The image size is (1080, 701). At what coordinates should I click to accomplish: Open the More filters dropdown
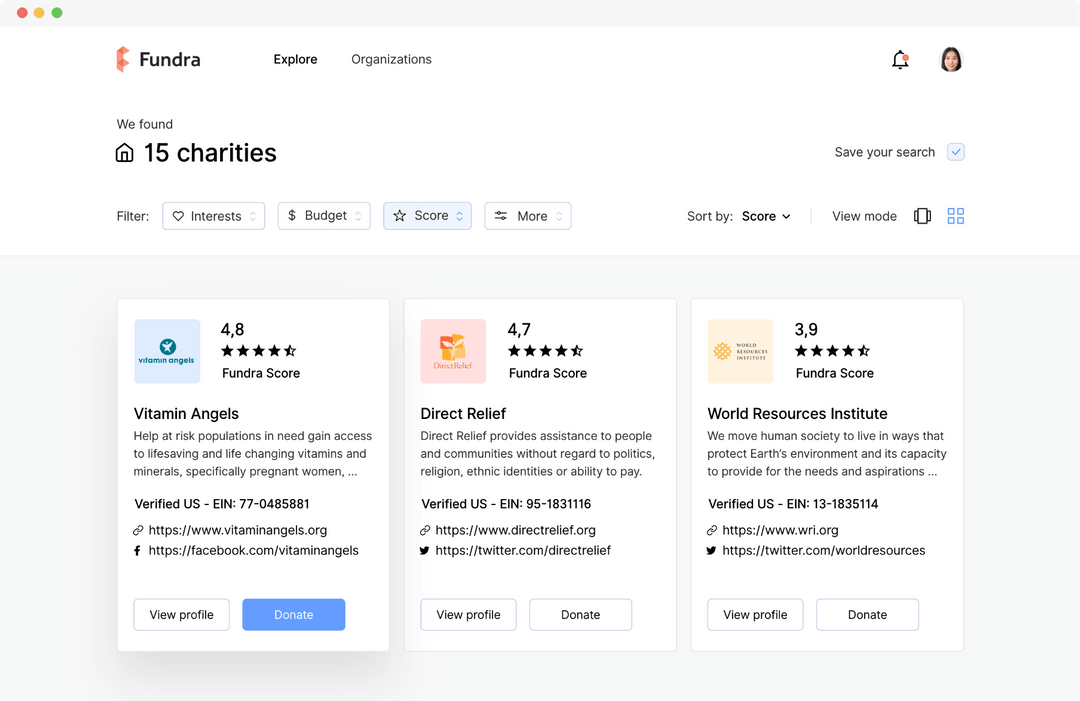528,216
